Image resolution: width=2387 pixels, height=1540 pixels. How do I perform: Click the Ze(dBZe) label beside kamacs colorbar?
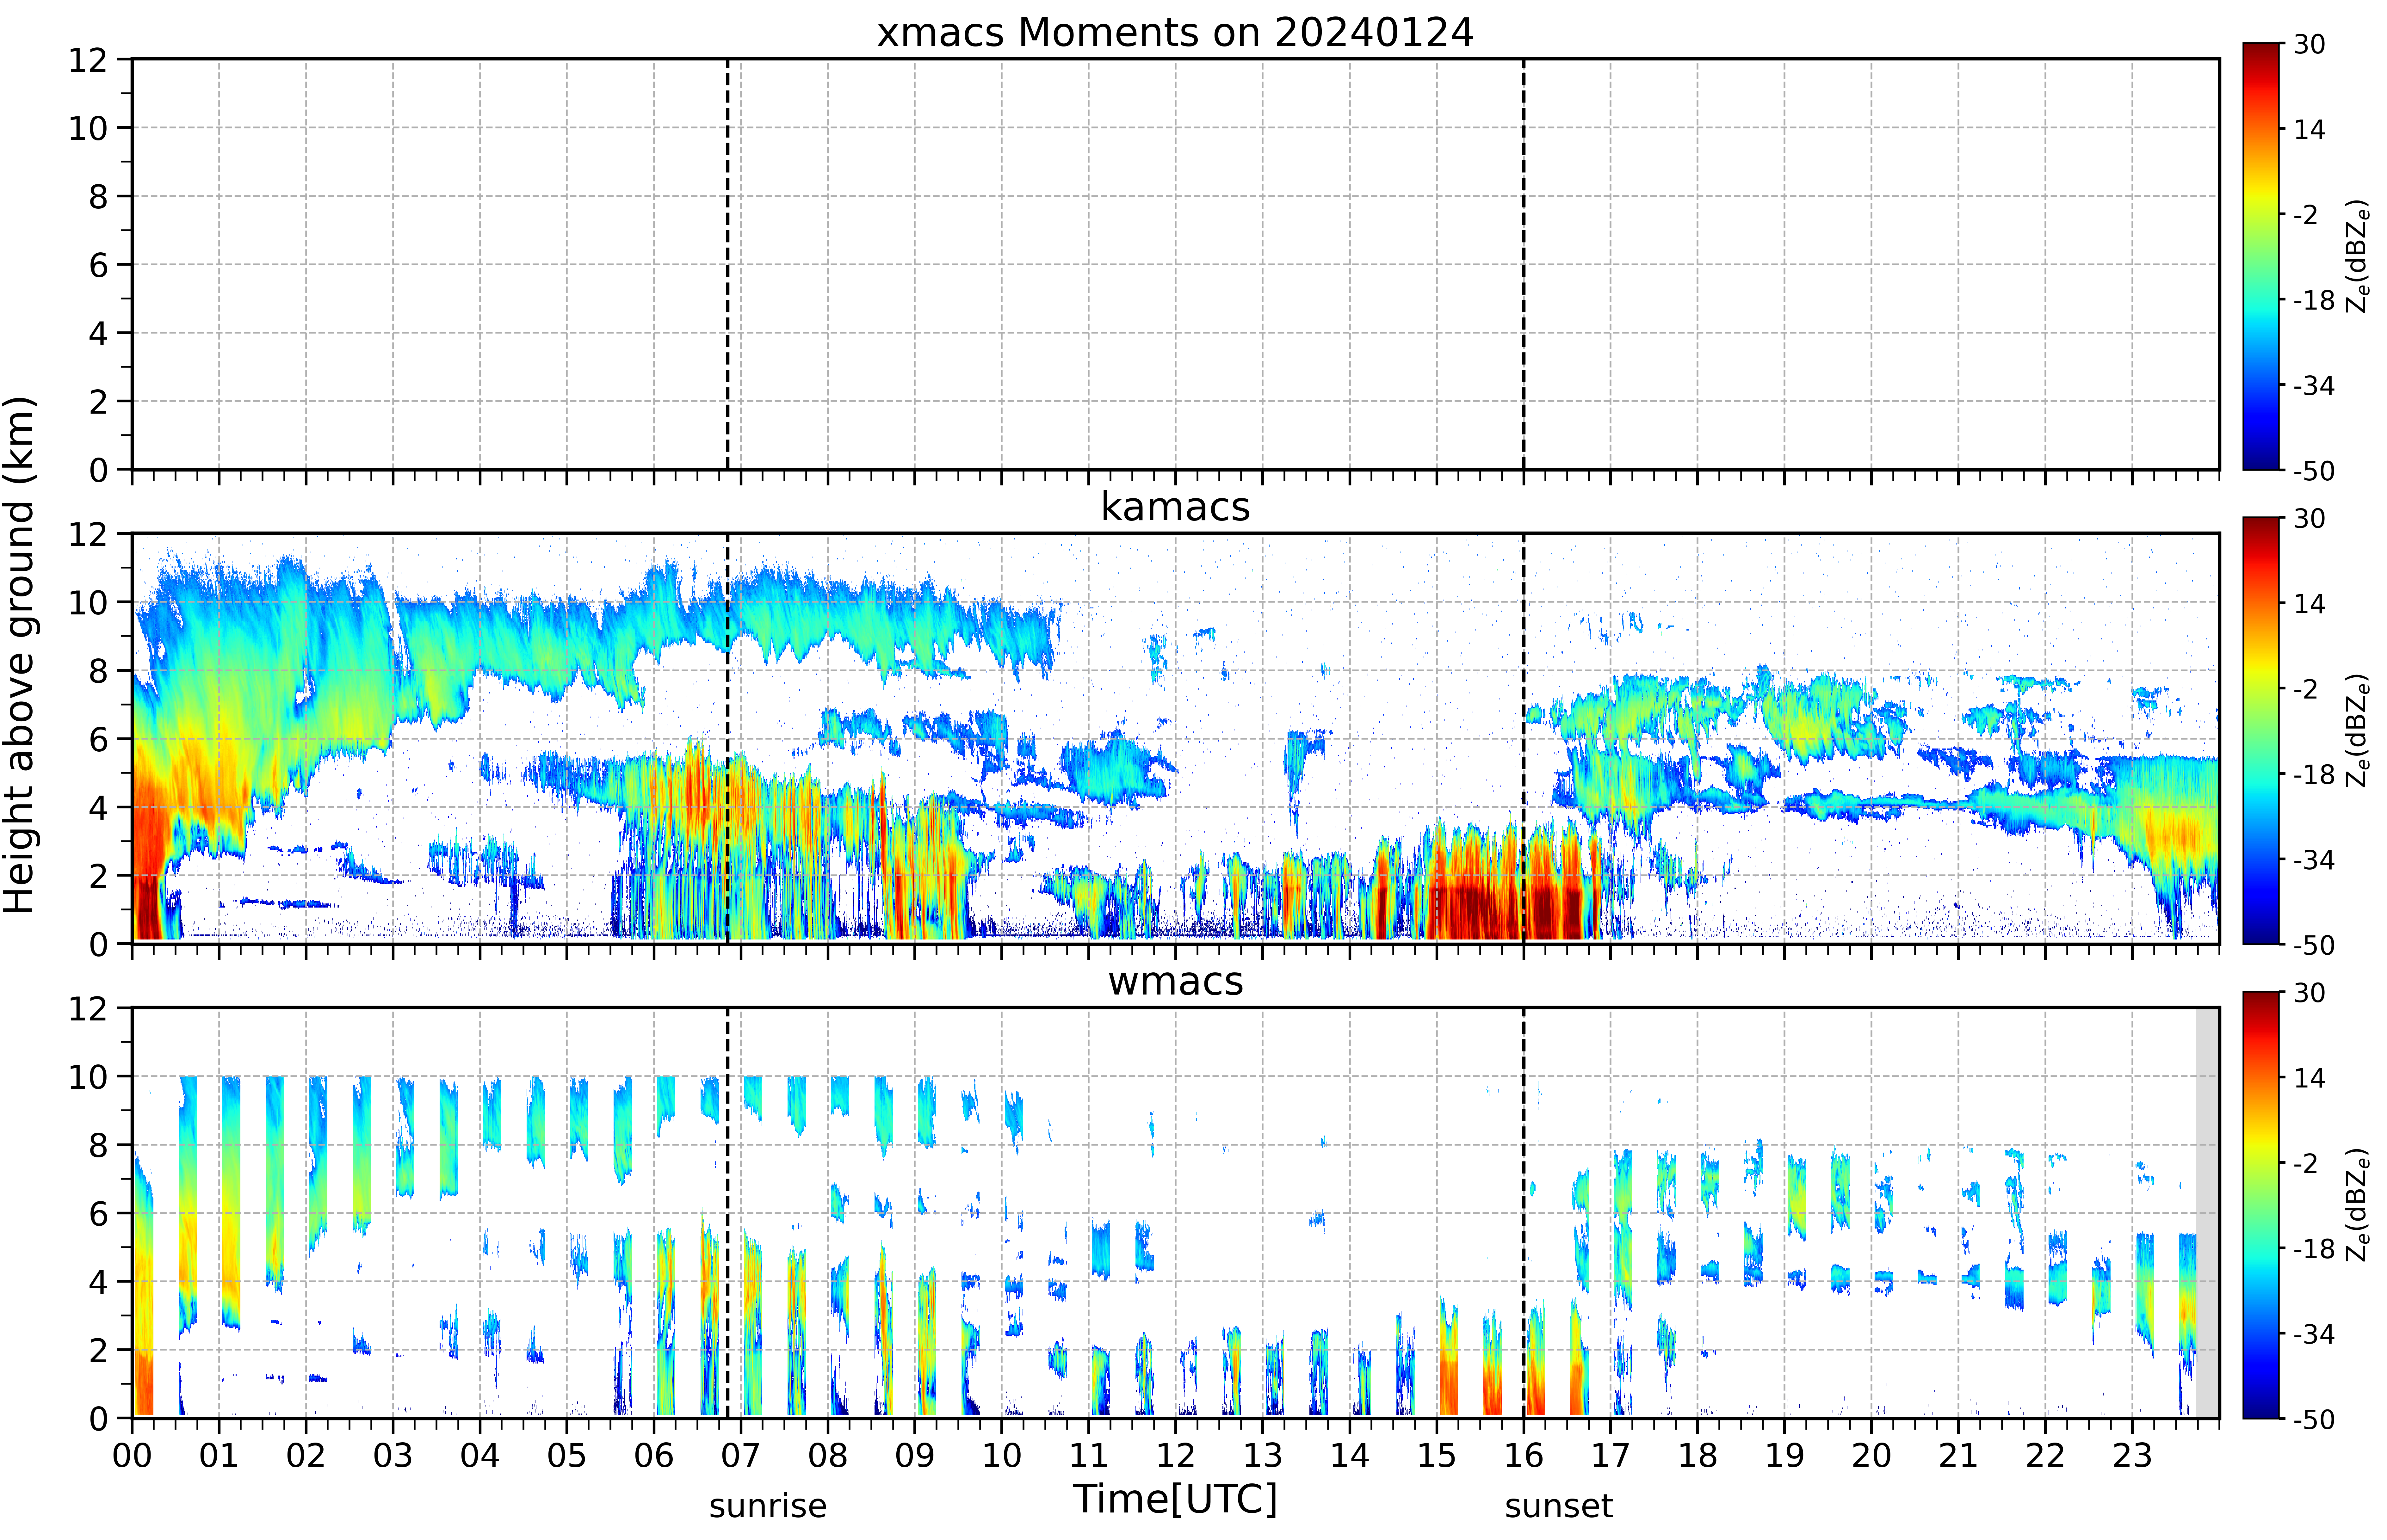[2358, 730]
